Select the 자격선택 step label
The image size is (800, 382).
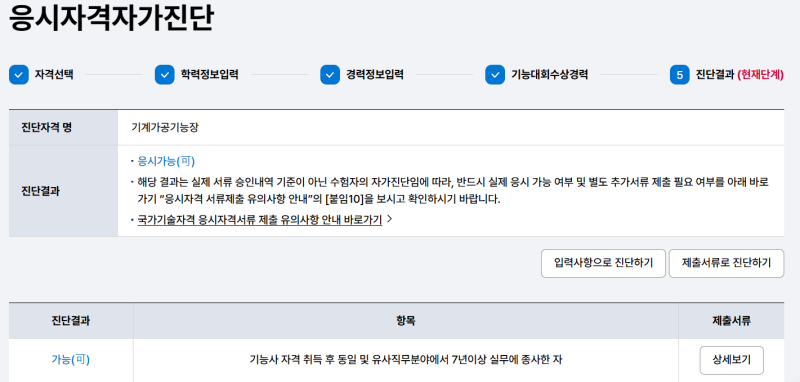coord(54,75)
